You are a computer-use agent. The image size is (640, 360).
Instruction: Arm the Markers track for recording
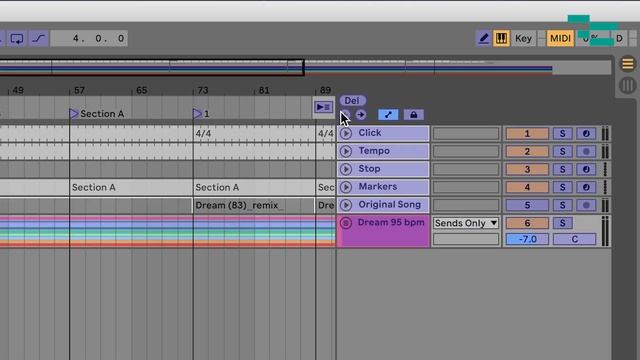coord(586,187)
